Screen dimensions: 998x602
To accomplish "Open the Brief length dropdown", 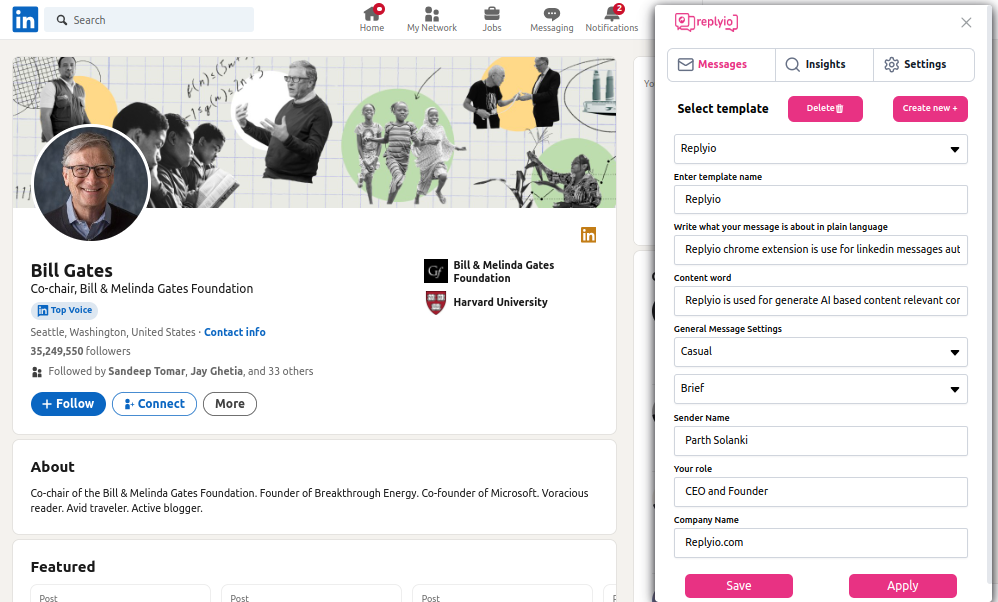I will [x=821, y=389].
